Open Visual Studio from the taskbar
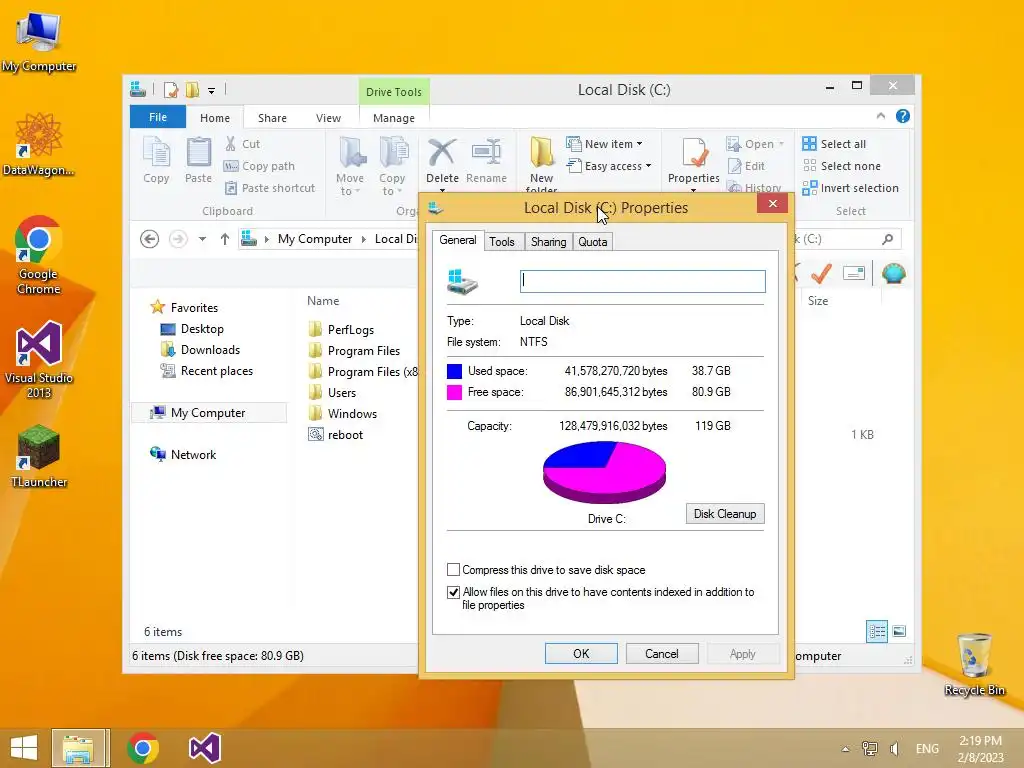 [x=204, y=748]
